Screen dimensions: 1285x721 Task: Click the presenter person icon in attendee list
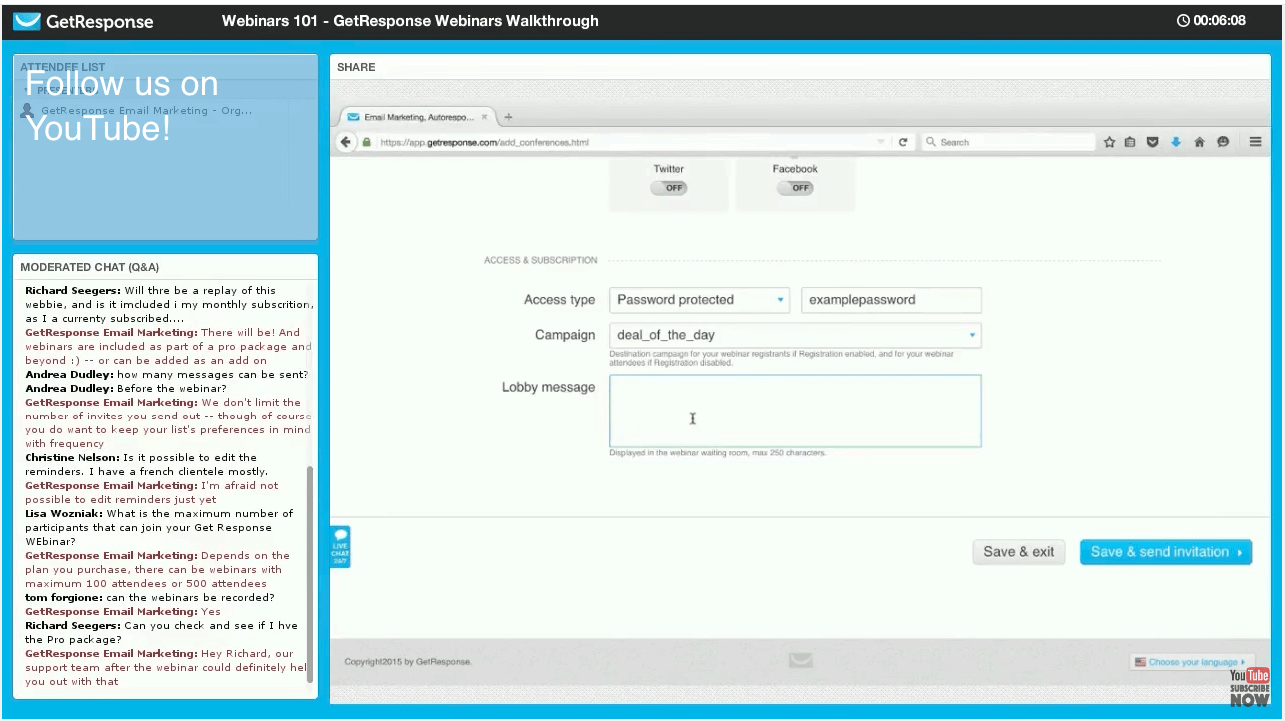coord(27,110)
